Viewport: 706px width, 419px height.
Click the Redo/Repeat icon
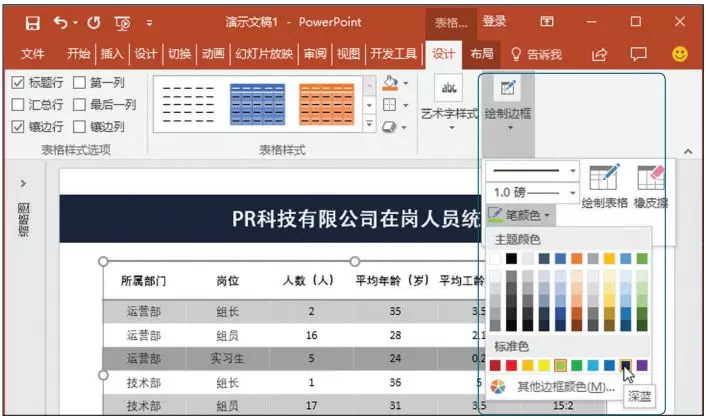coord(94,23)
